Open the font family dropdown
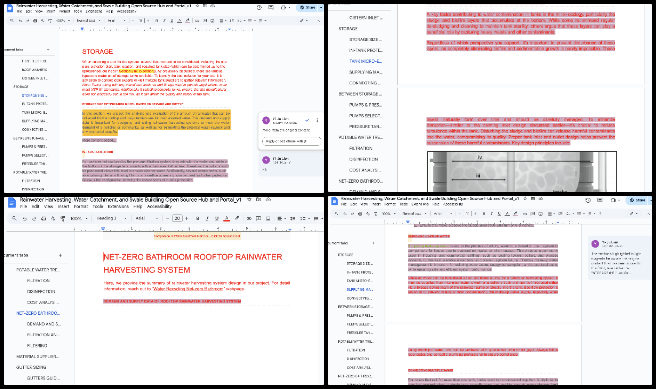656x389 pixels. tap(146, 218)
